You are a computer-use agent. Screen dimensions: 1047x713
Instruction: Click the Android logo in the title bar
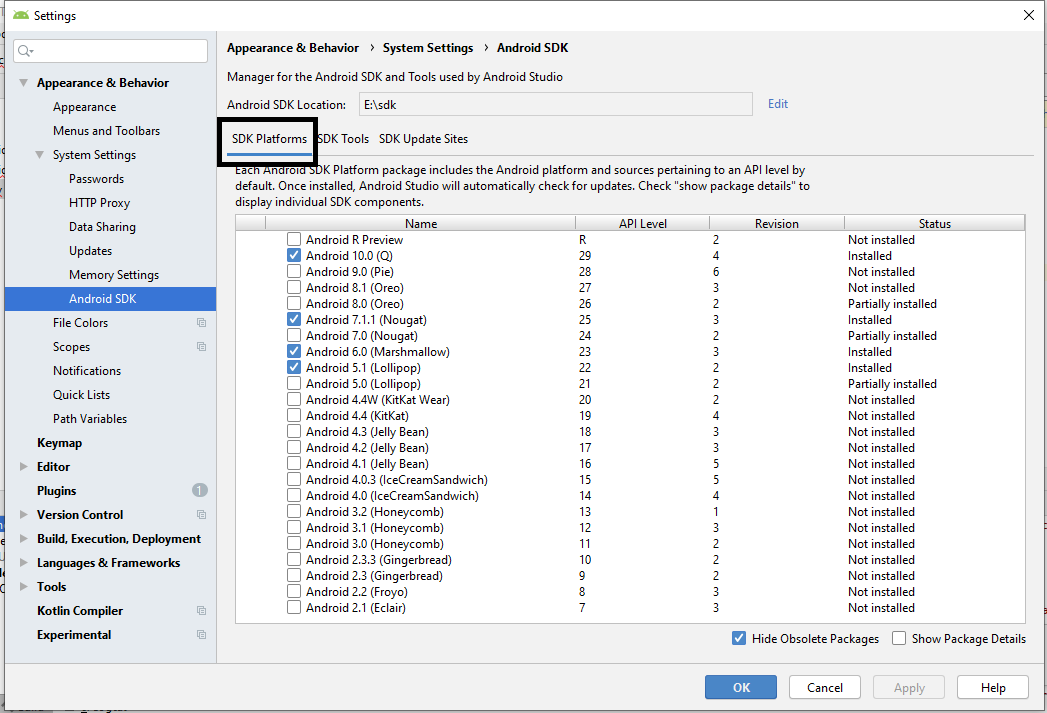tap(20, 15)
